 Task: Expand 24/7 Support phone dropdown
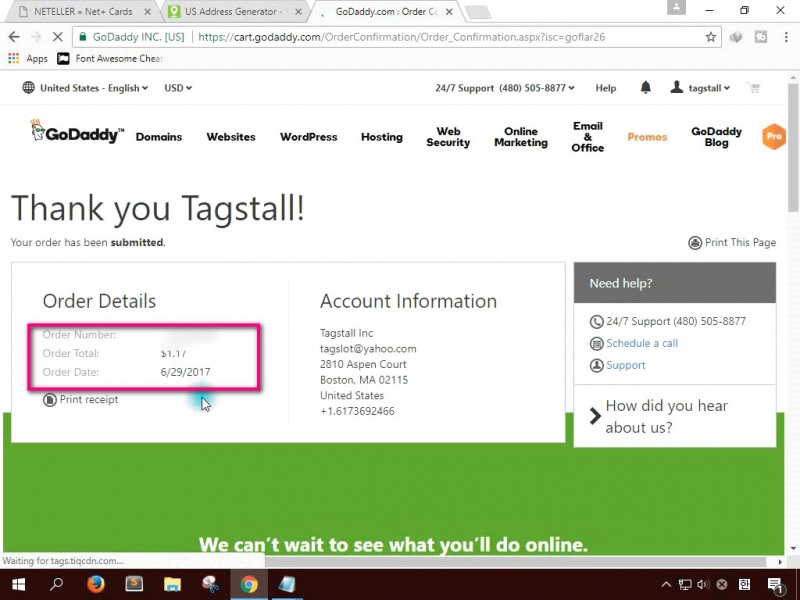[x=505, y=88]
